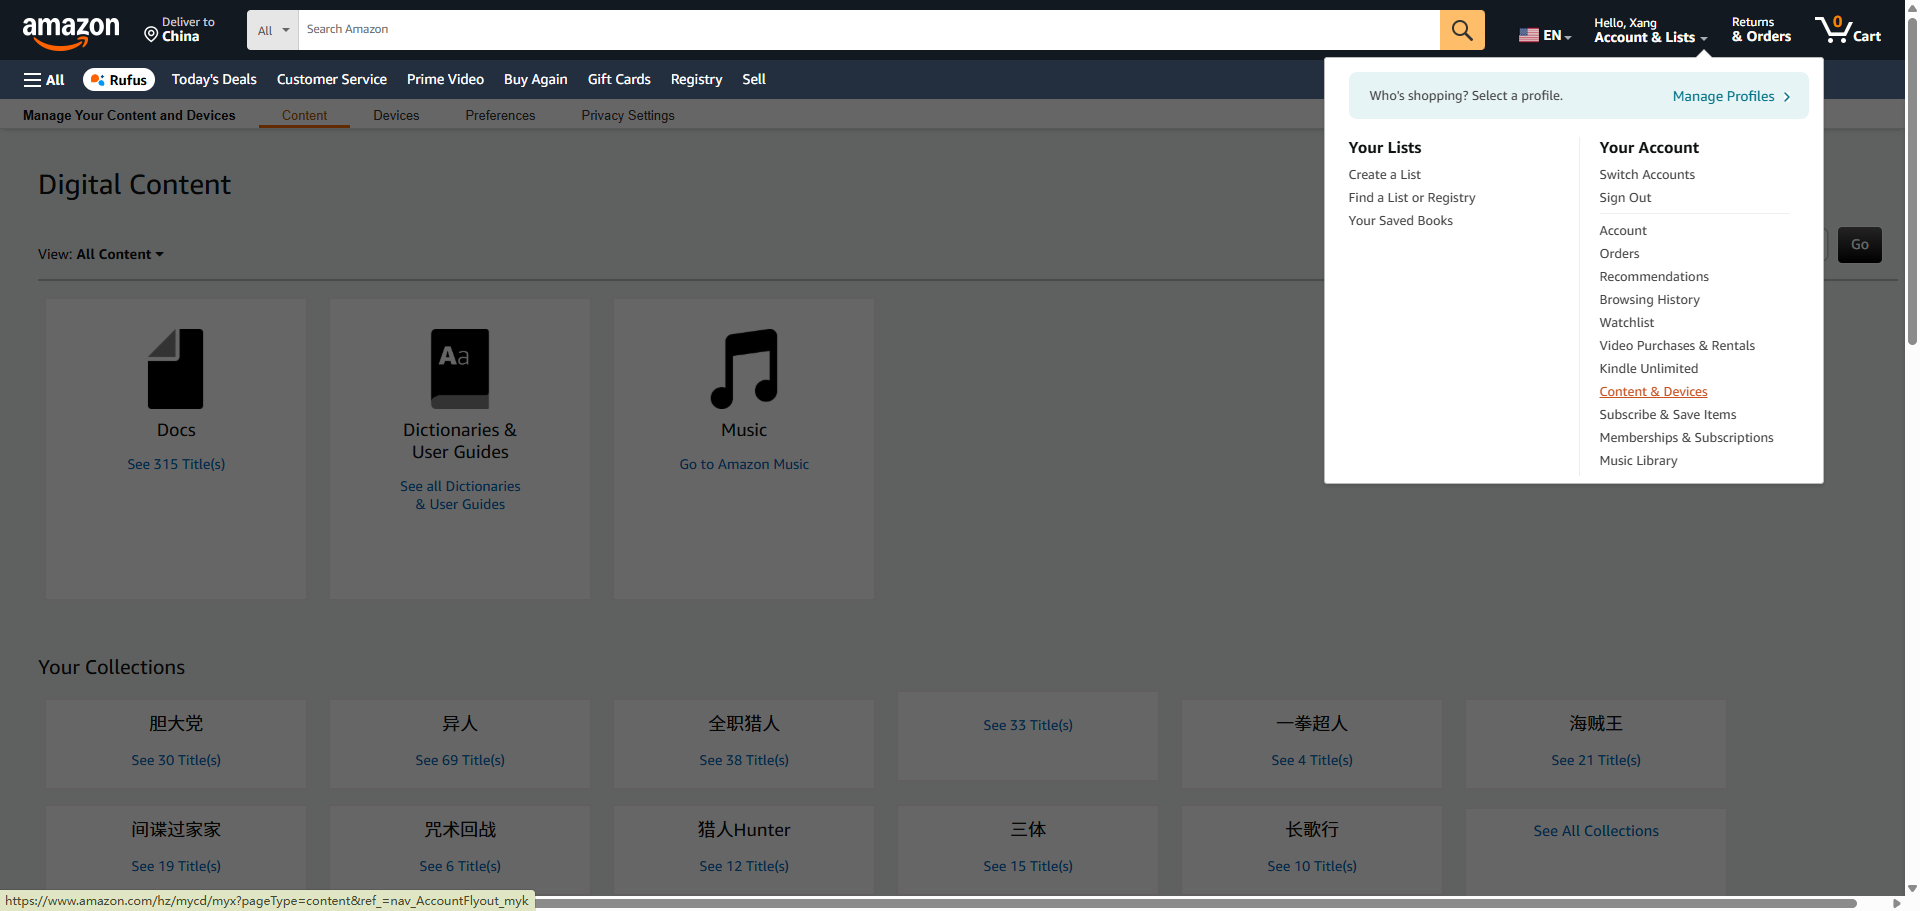Click See All Collections

pos(1596,831)
